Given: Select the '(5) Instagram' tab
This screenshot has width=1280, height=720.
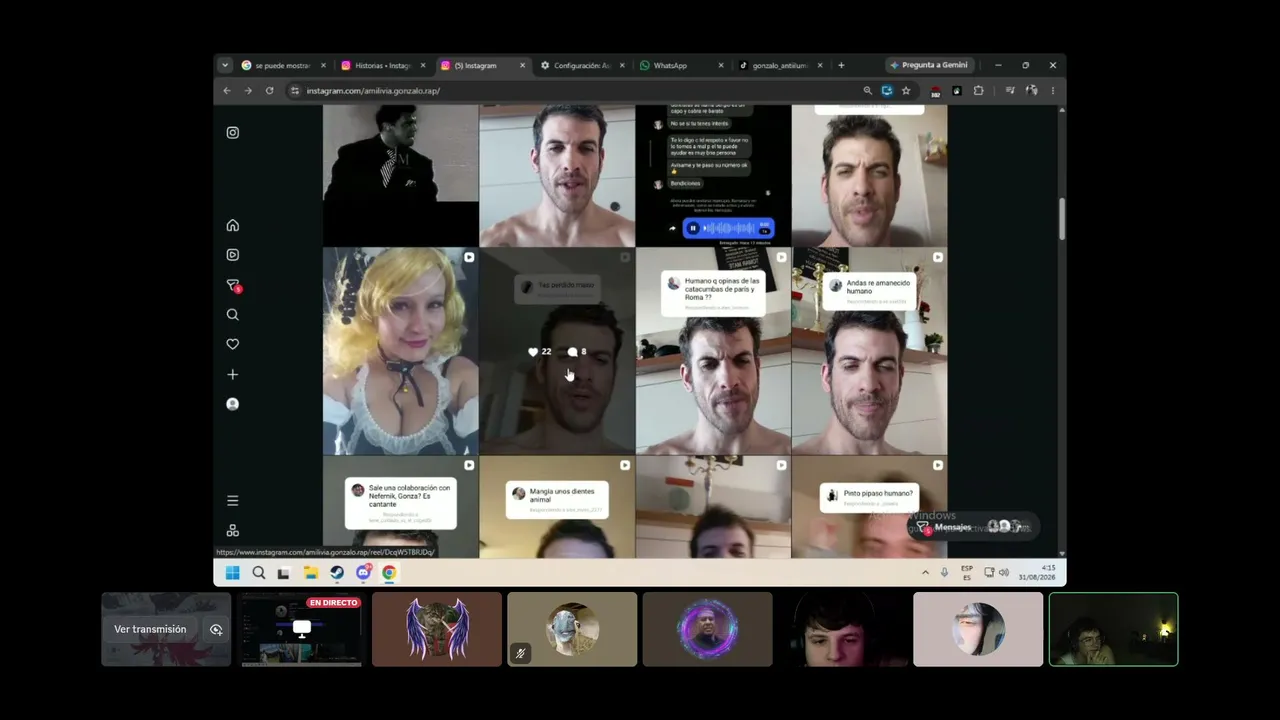Looking at the screenshot, I should pos(483,66).
